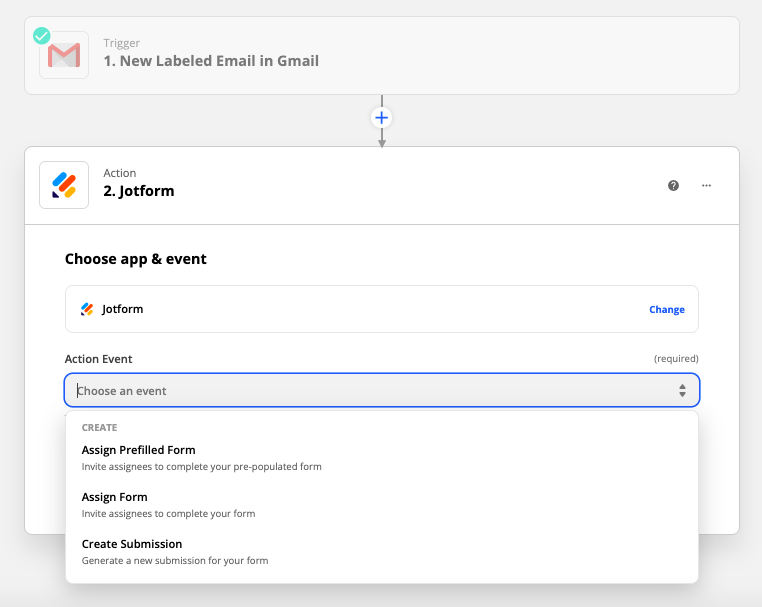Click the Gmail icon in trigger step
The width and height of the screenshot is (762, 607).
pyautogui.click(x=64, y=56)
